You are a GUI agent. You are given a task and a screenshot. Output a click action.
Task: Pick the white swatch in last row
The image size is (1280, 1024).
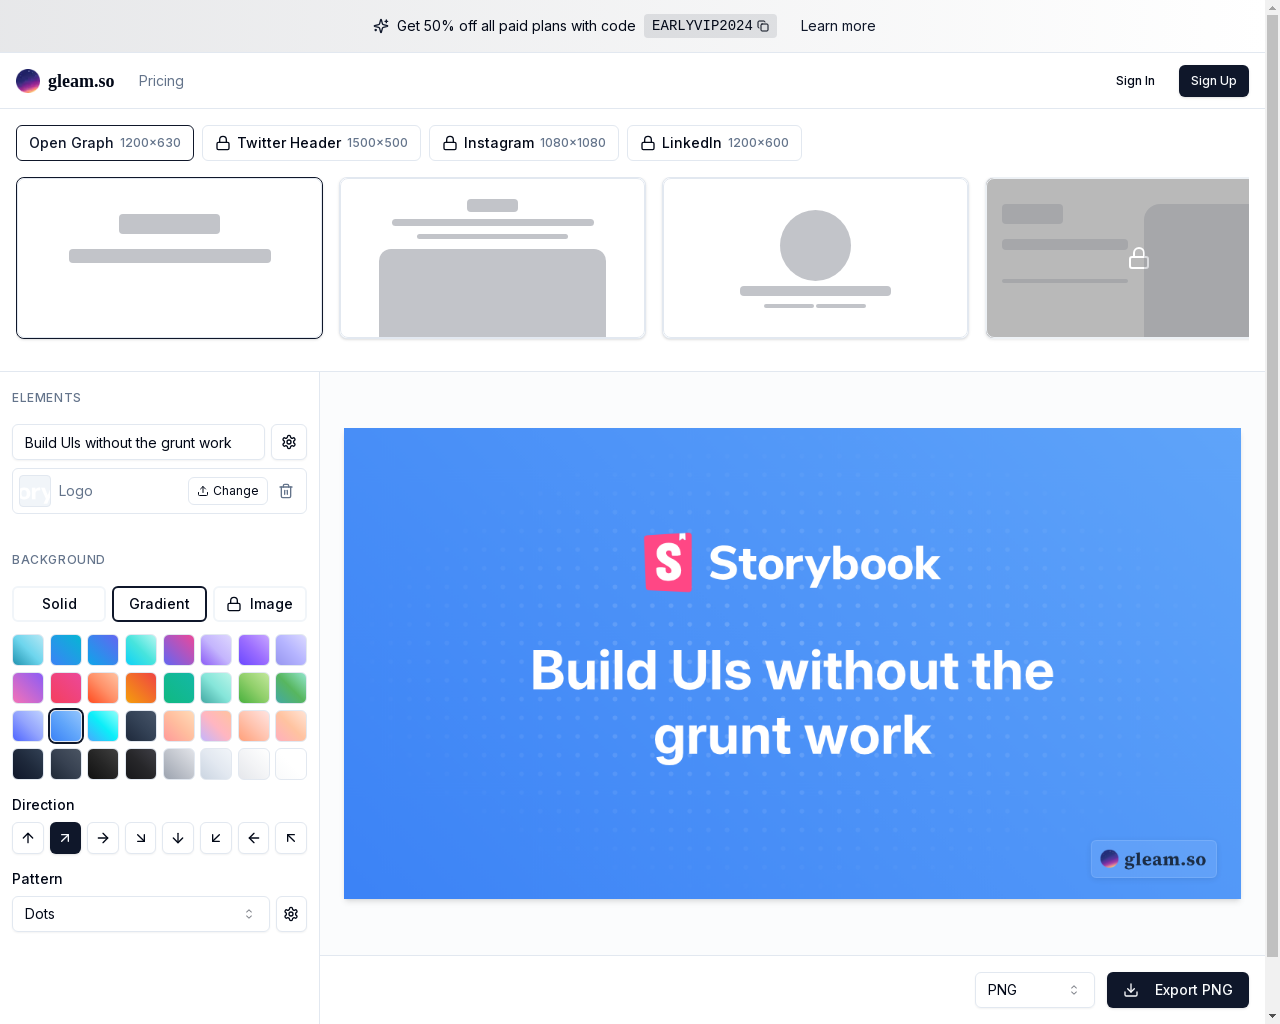pyautogui.click(x=291, y=764)
